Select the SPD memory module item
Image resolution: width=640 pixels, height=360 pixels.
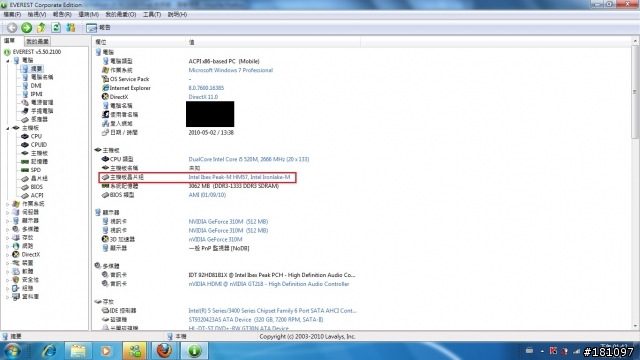[36, 170]
